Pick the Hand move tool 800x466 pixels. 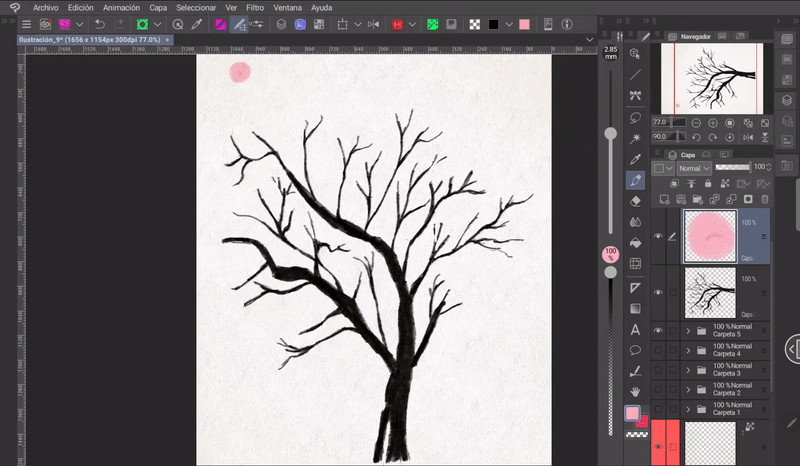[x=635, y=391]
